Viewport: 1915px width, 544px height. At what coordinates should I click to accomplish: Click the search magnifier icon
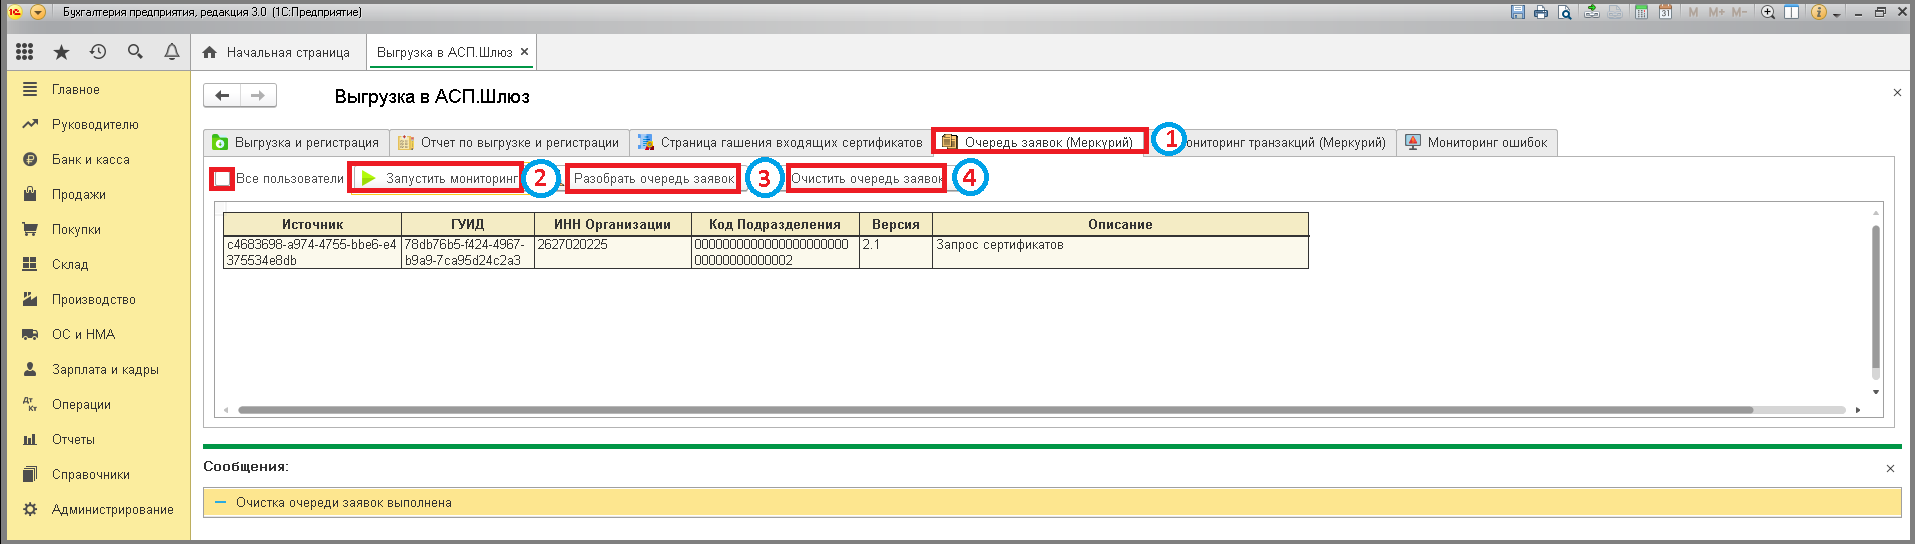pos(135,52)
